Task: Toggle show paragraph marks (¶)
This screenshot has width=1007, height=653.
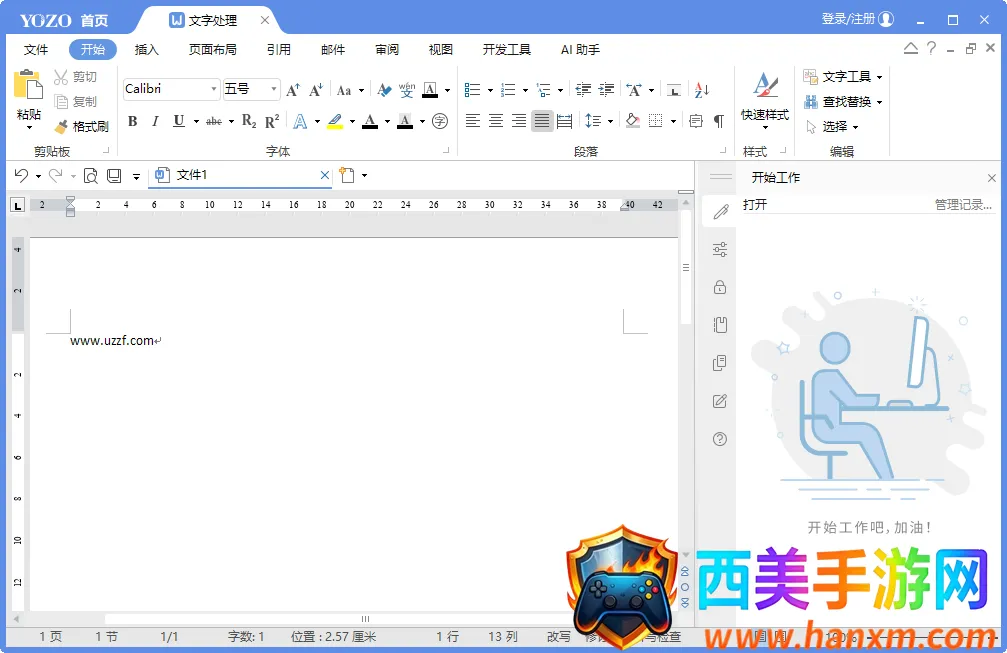Action: 718,121
